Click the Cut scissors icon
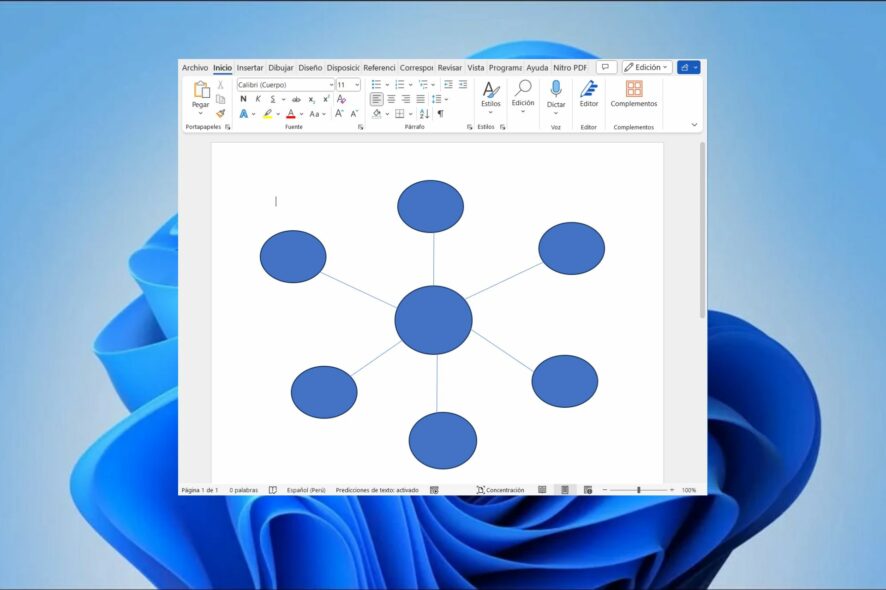 click(x=220, y=85)
